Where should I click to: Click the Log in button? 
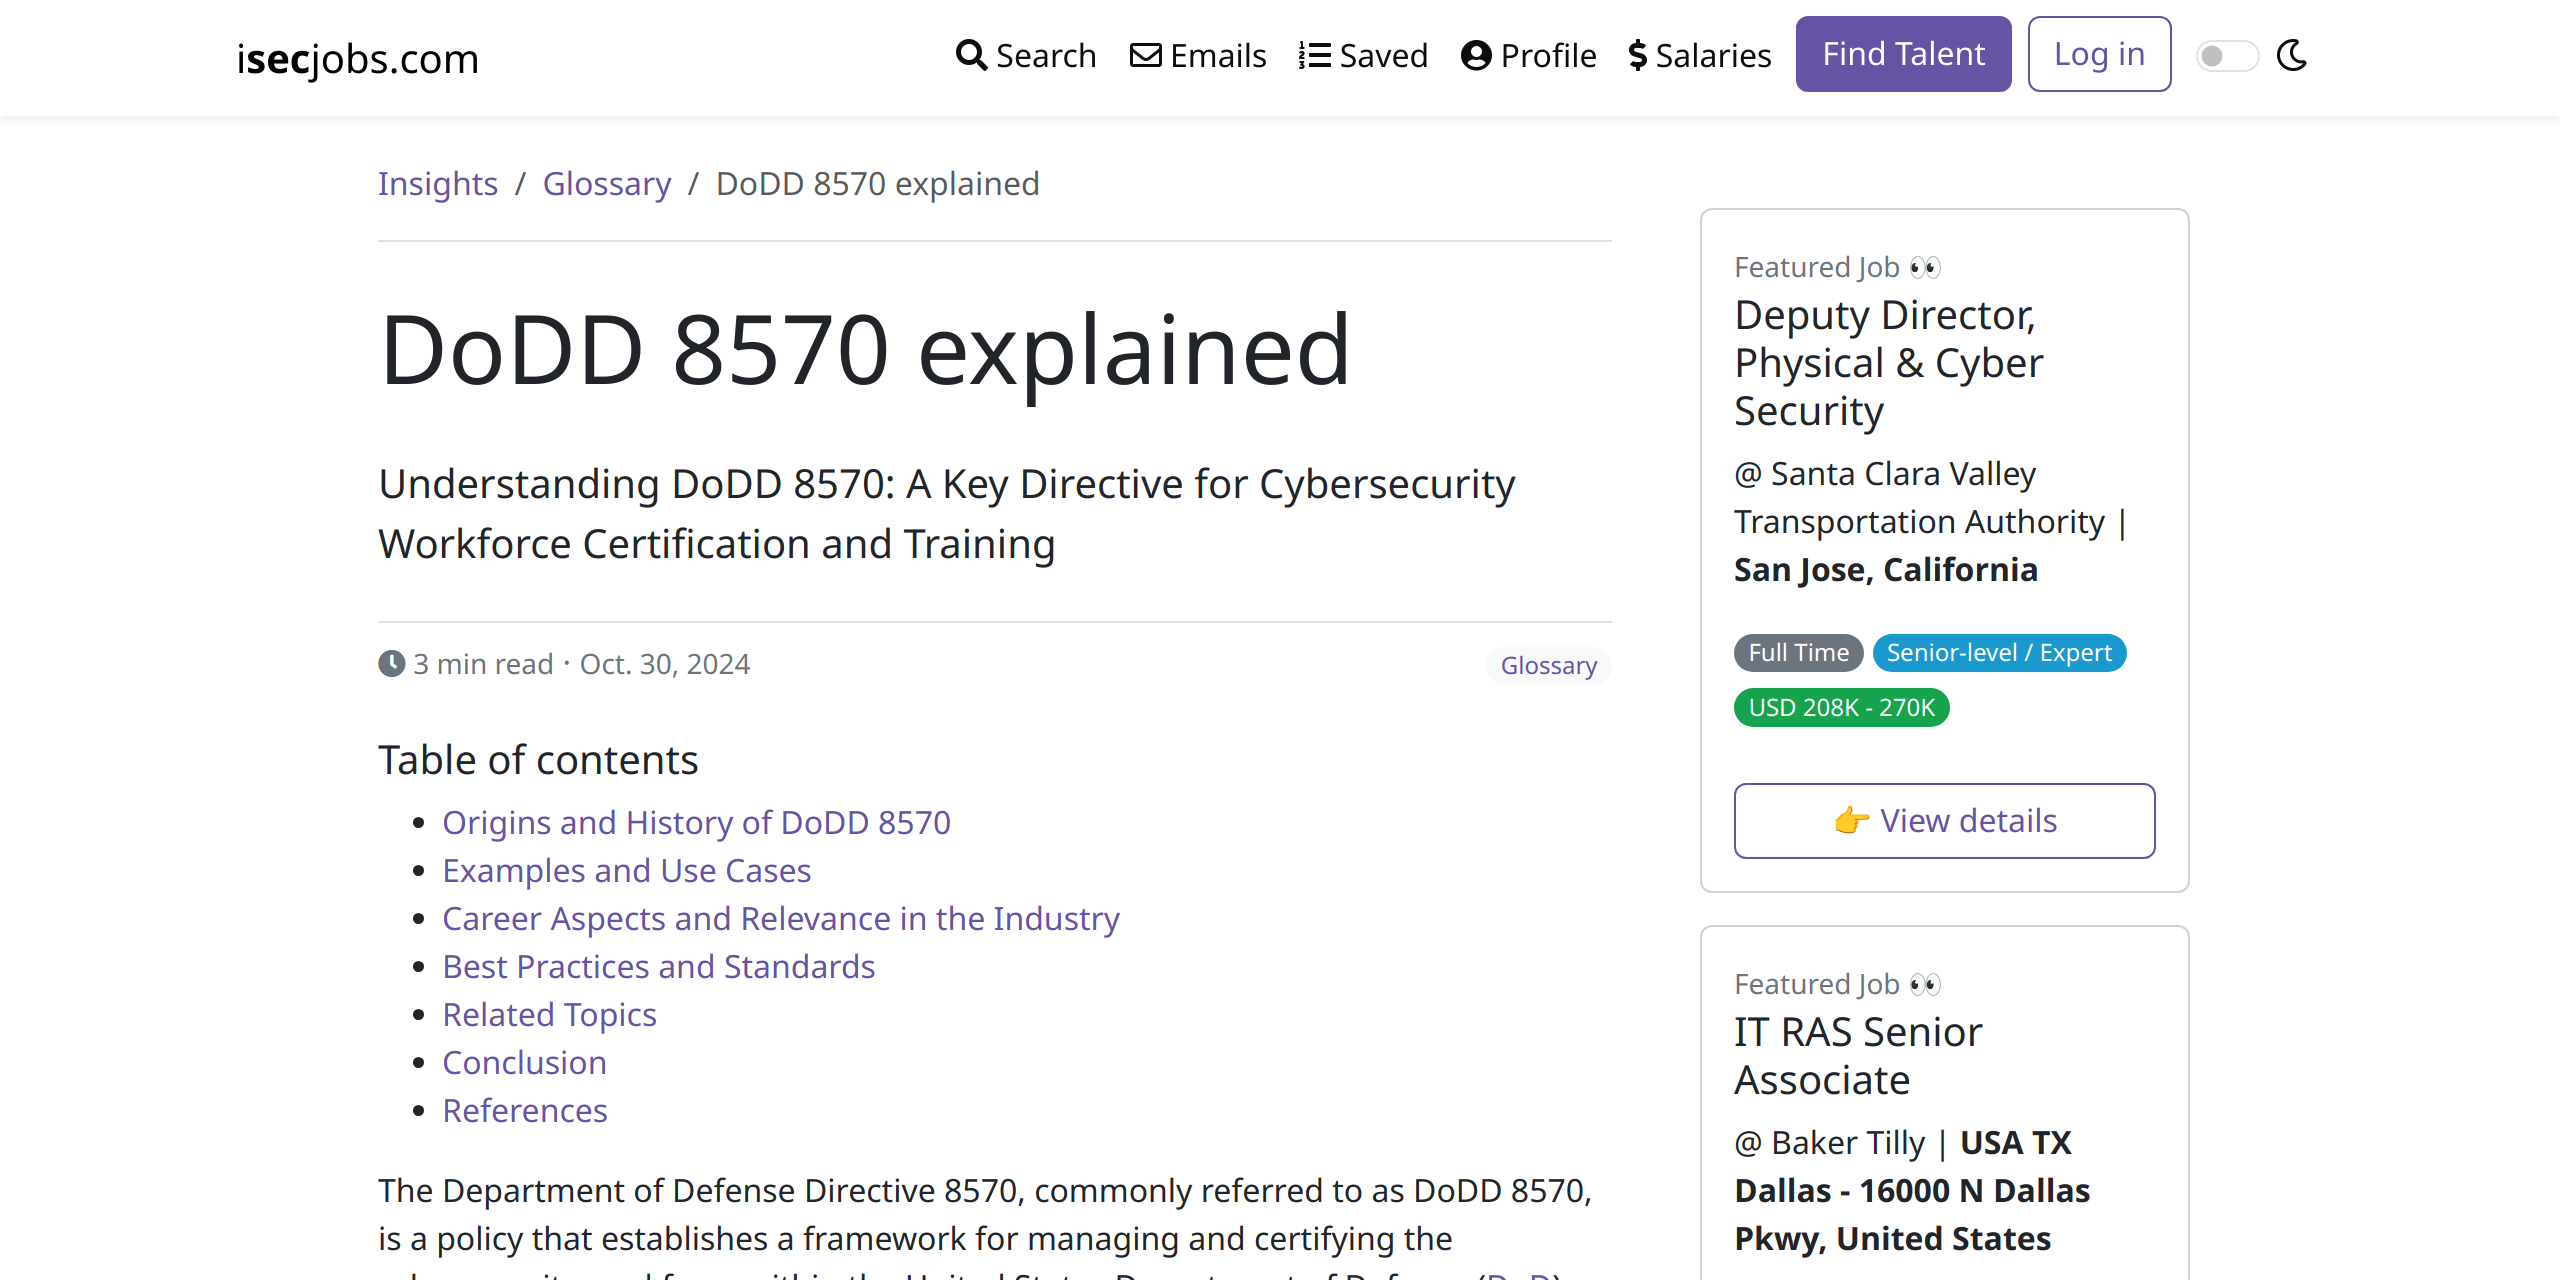(2099, 54)
